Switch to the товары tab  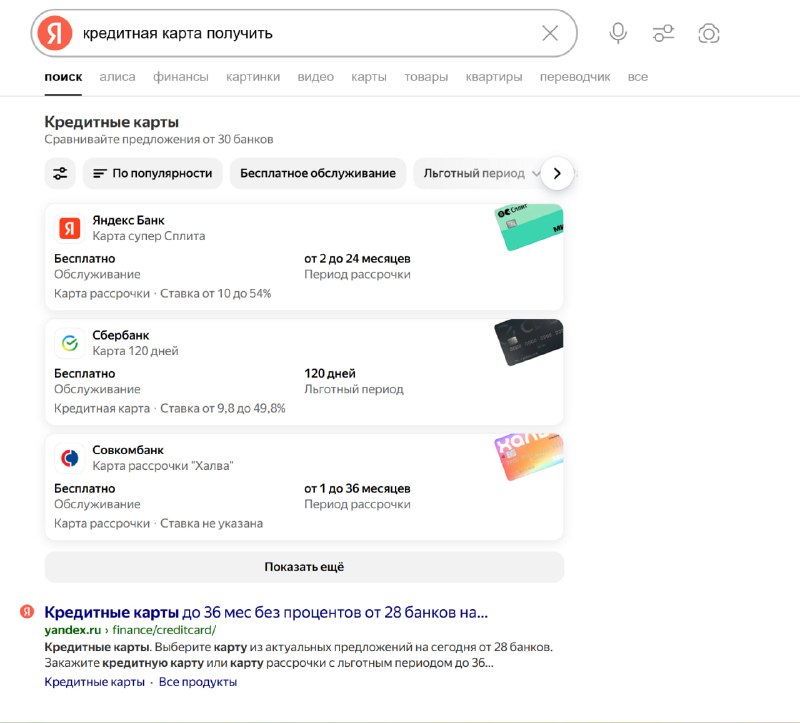[x=426, y=77]
